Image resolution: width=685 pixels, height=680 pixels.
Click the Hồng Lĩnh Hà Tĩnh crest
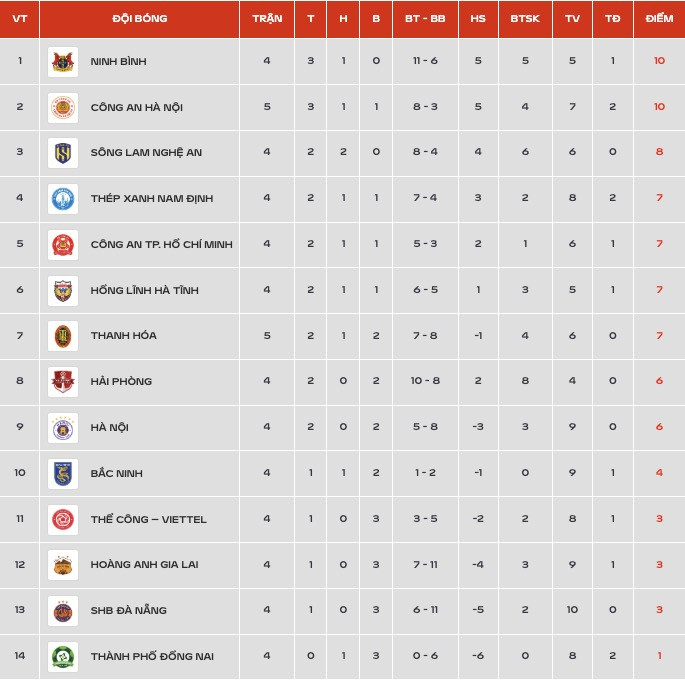click(63, 290)
